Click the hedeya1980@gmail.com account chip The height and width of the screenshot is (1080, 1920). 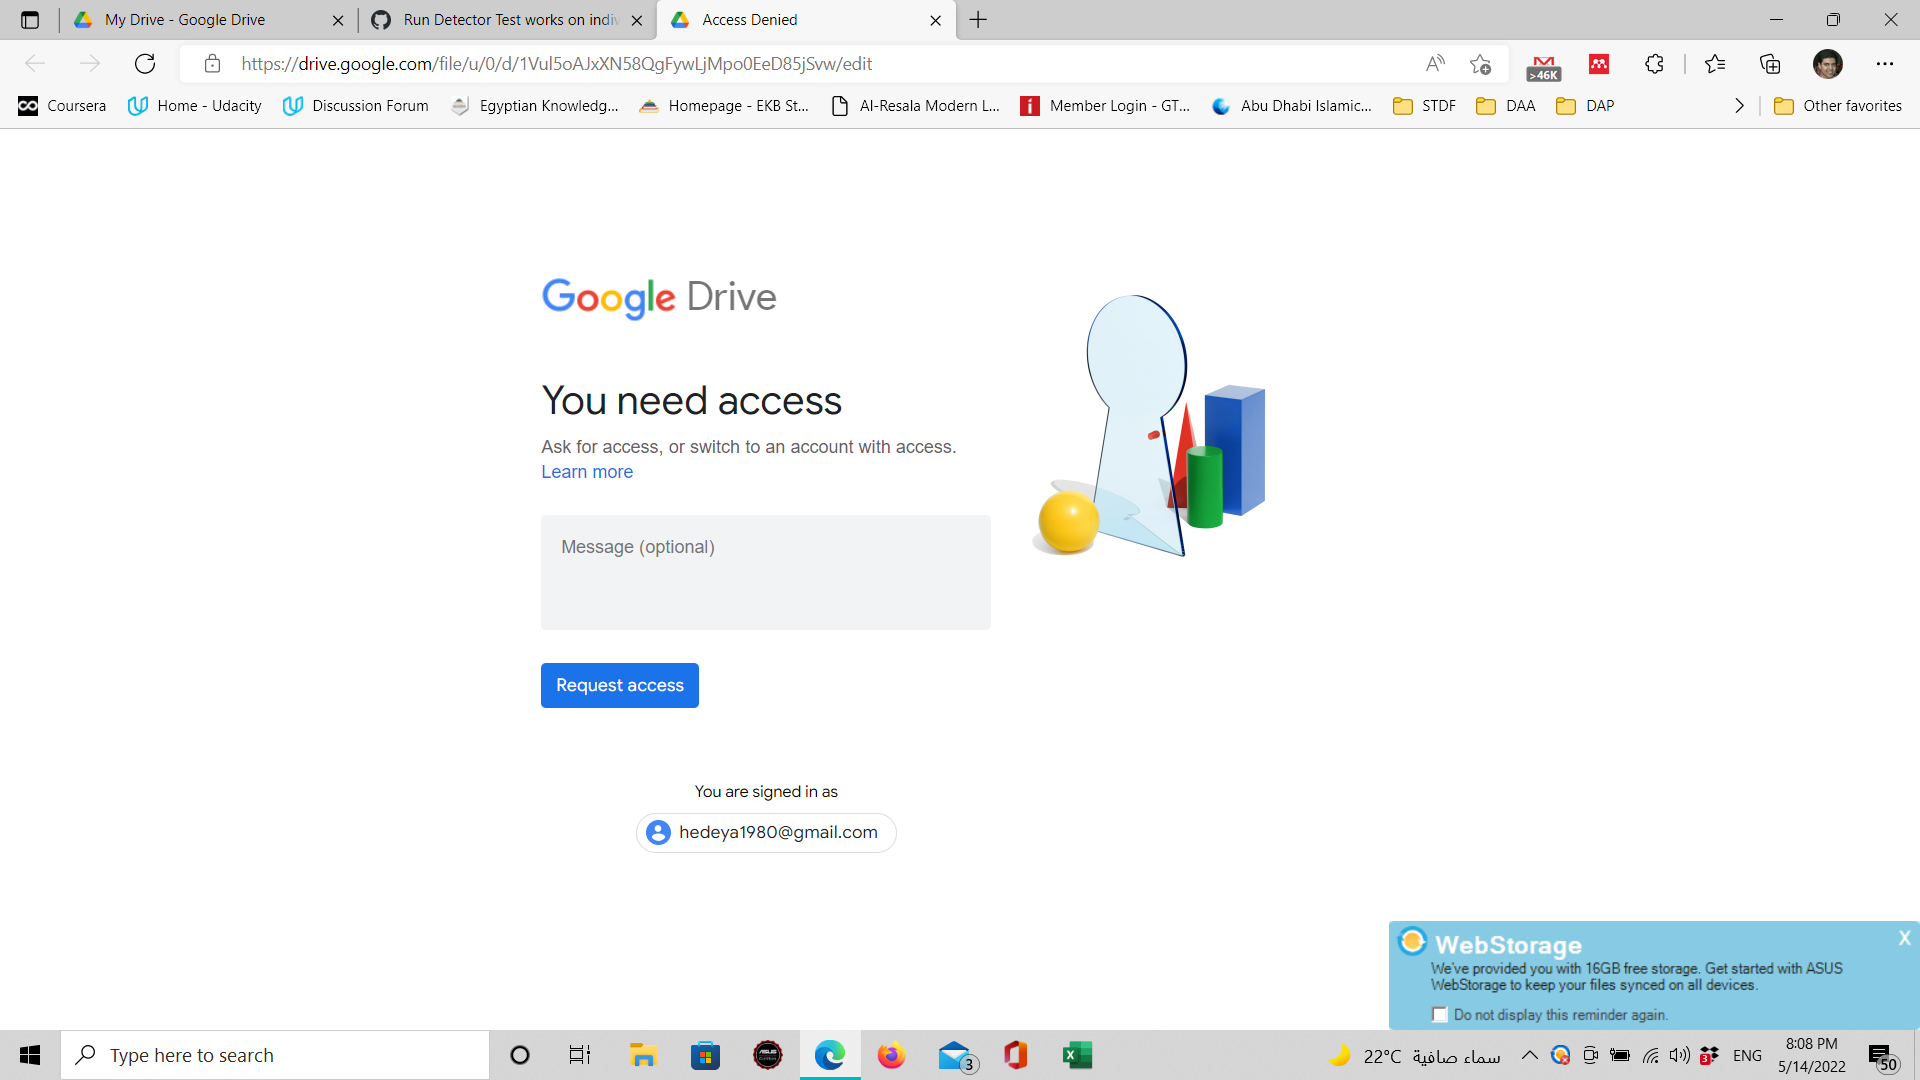click(766, 833)
